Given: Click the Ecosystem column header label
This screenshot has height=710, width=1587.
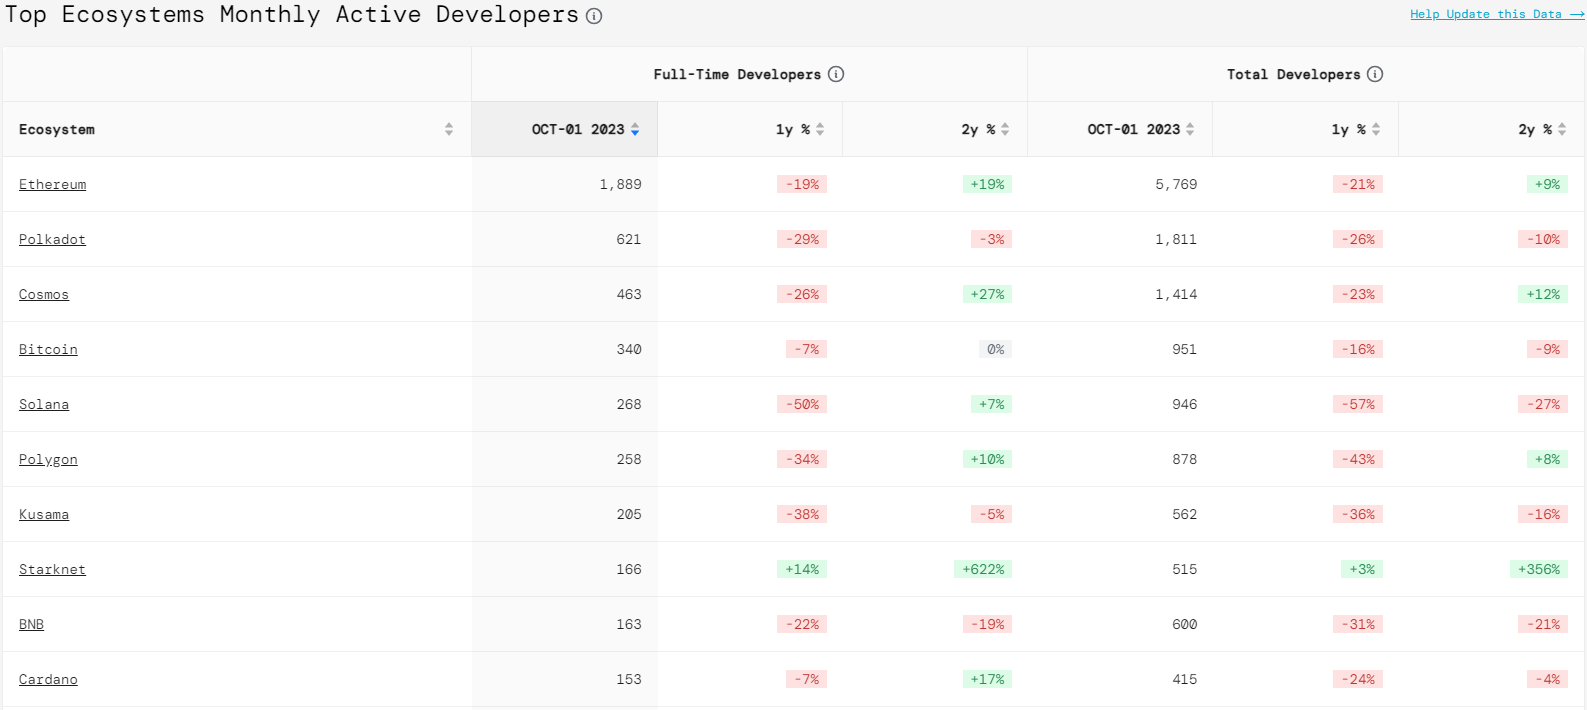Looking at the screenshot, I should point(57,129).
